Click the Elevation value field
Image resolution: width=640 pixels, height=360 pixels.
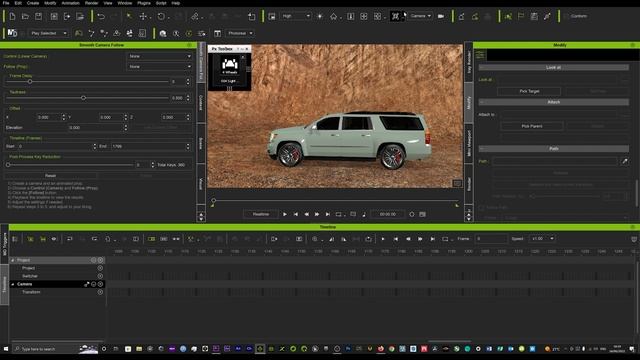[x=96, y=128]
